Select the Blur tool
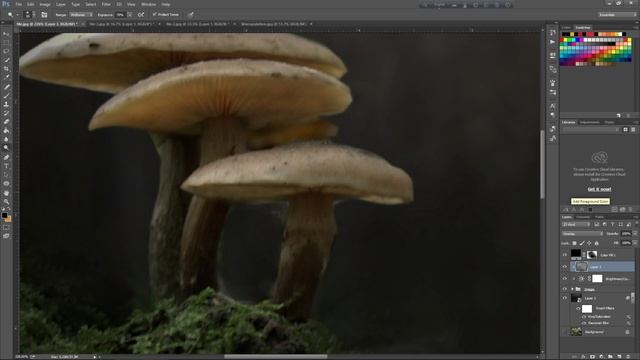 coord(6,140)
